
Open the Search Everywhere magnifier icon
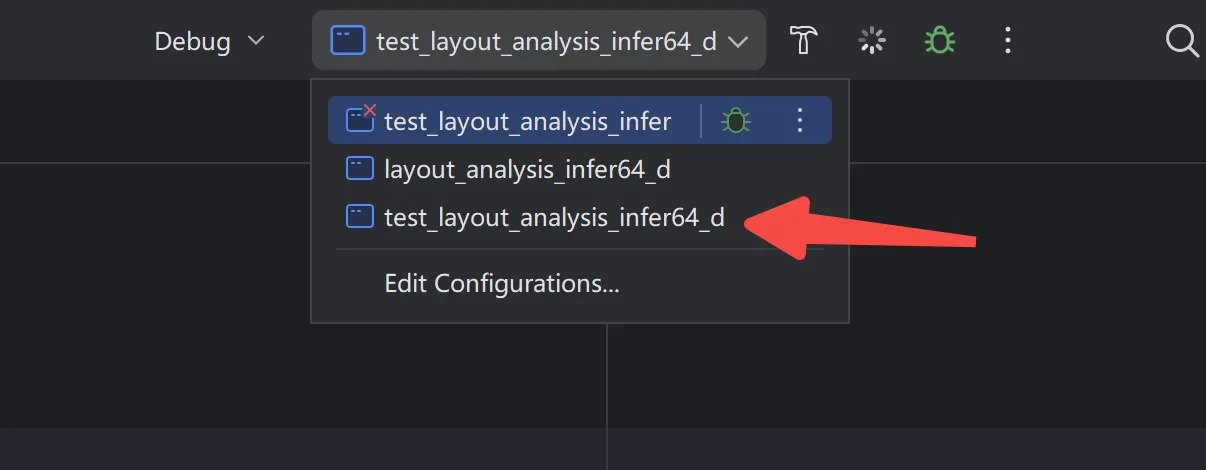tap(1183, 40)
